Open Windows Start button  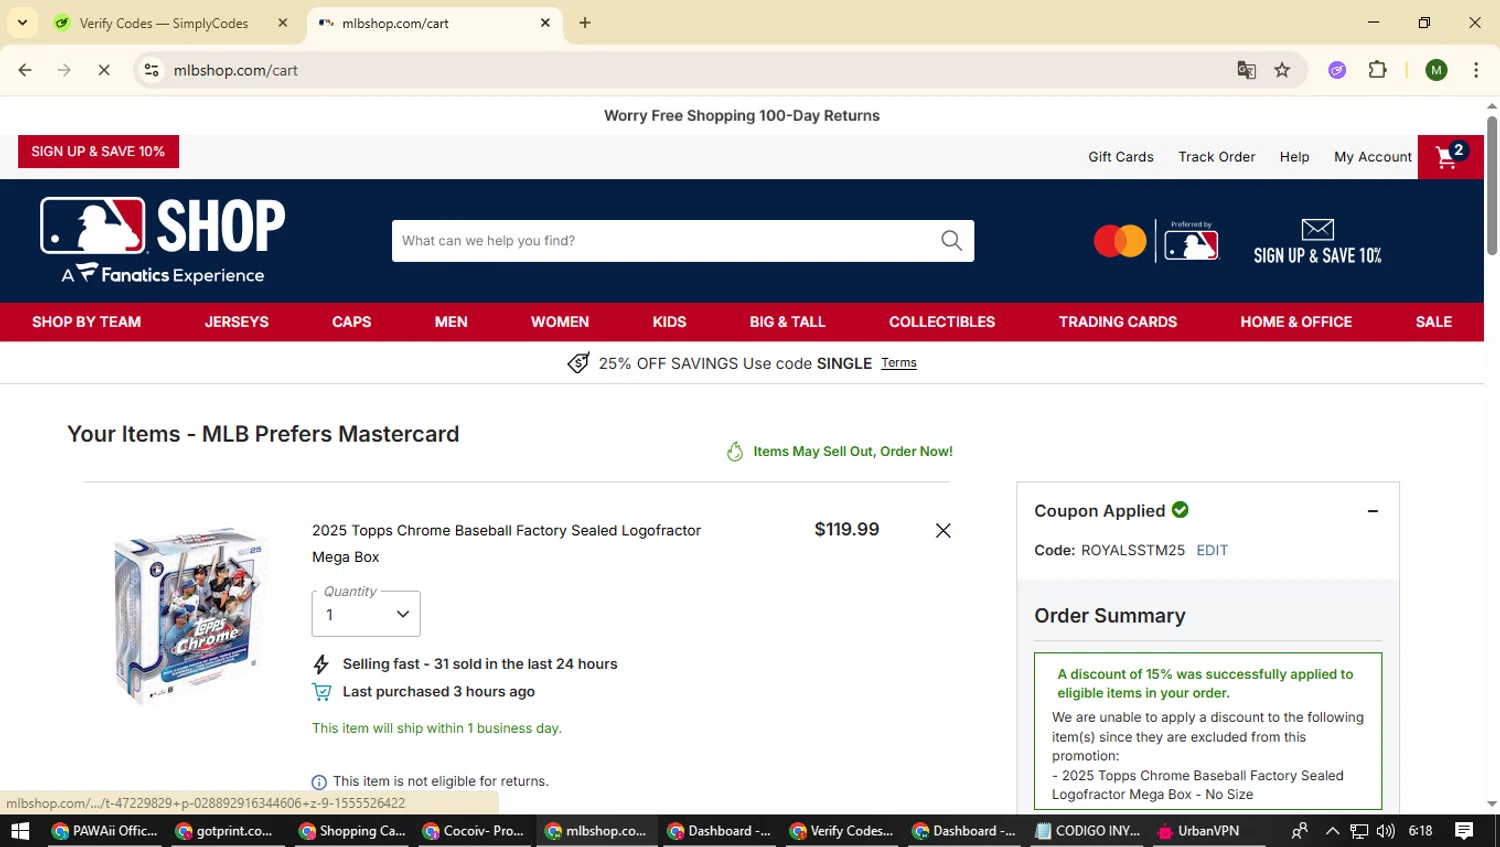click(x=20, y=831)
